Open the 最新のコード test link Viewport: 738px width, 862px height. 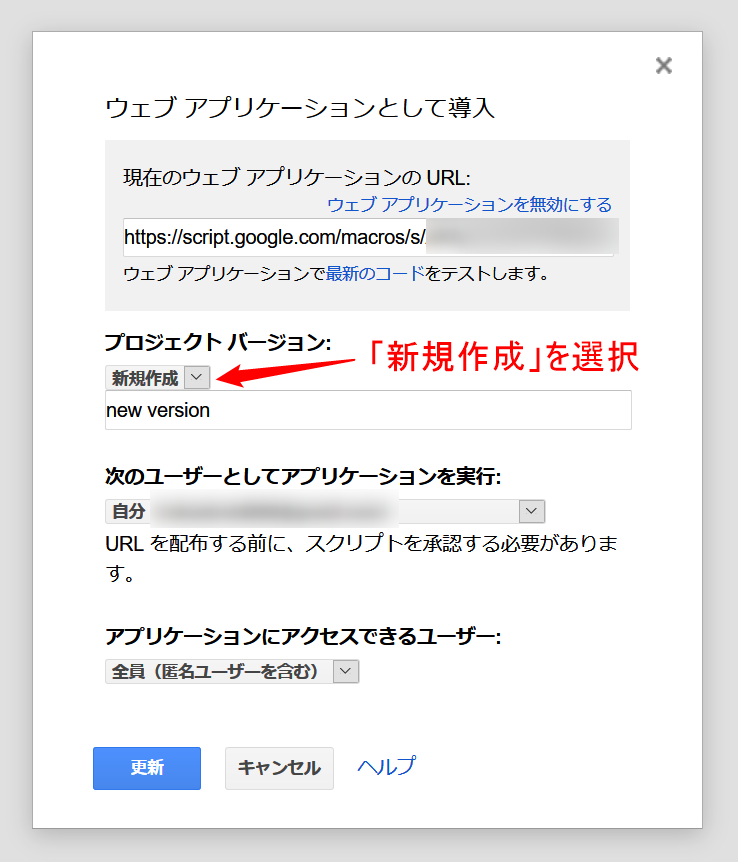pyautogui.click(x=375, y=273)
